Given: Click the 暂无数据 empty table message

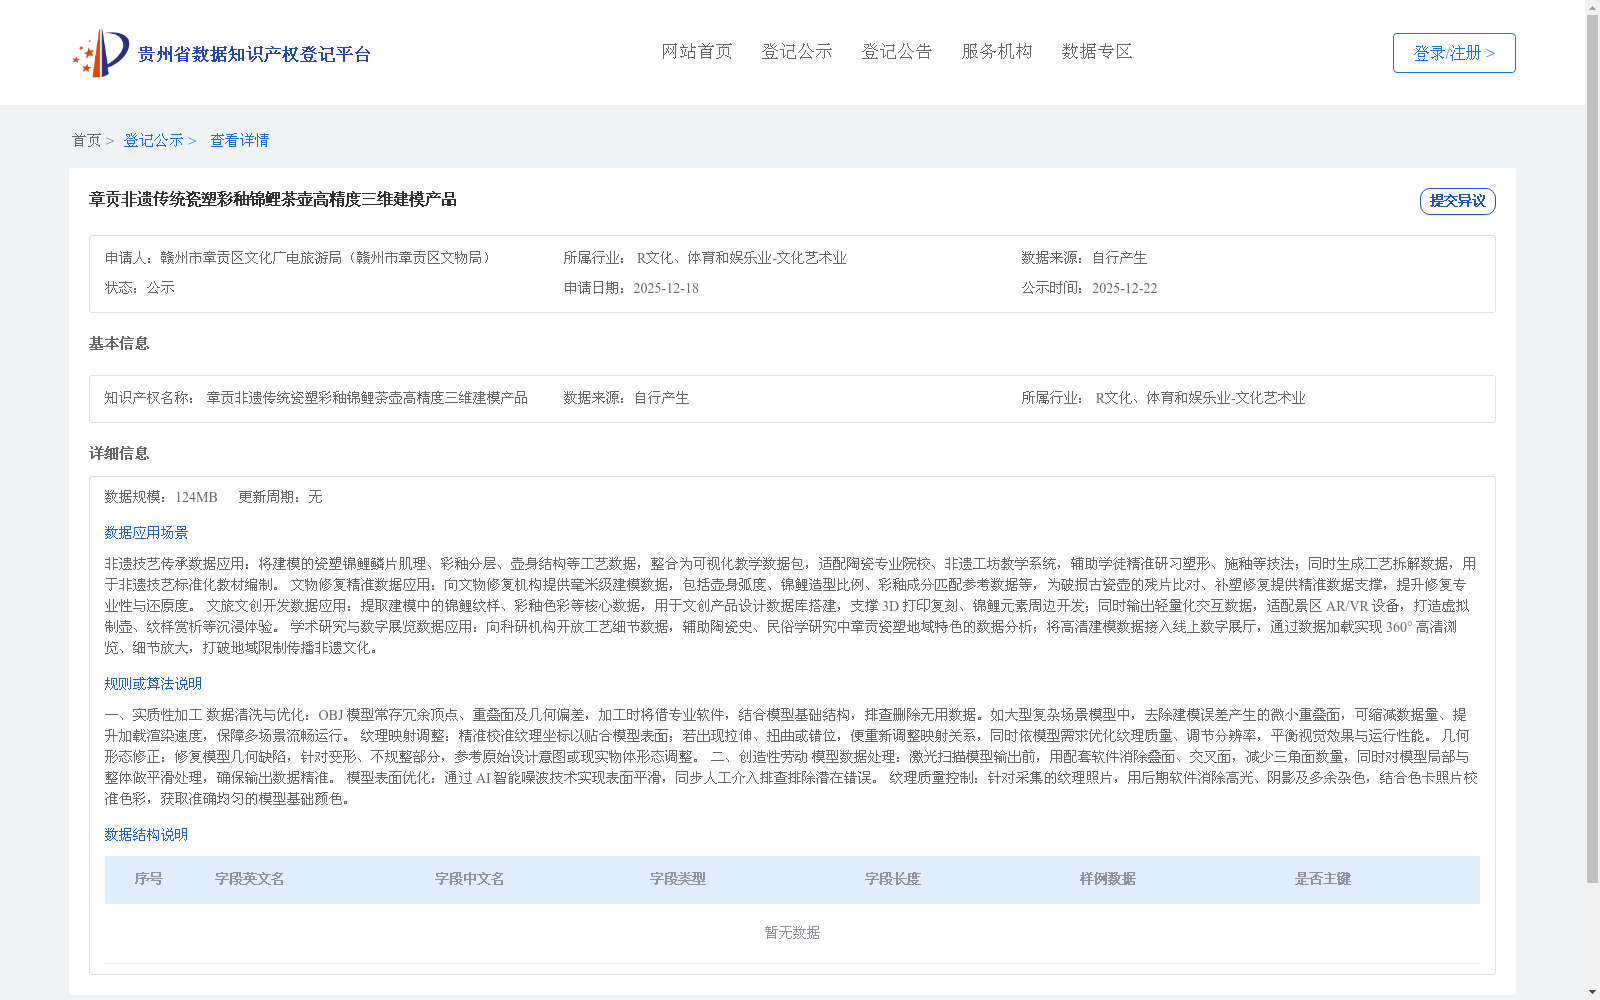Looking at the screenshot, I should (x=792, y=933).
